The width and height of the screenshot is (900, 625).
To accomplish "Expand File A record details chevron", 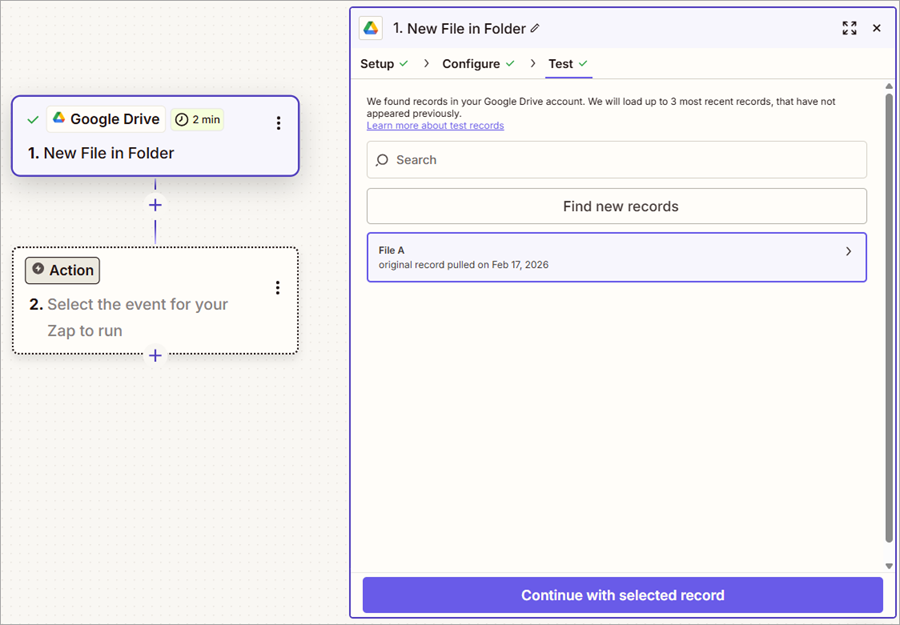I will click(x=848, y=252).
